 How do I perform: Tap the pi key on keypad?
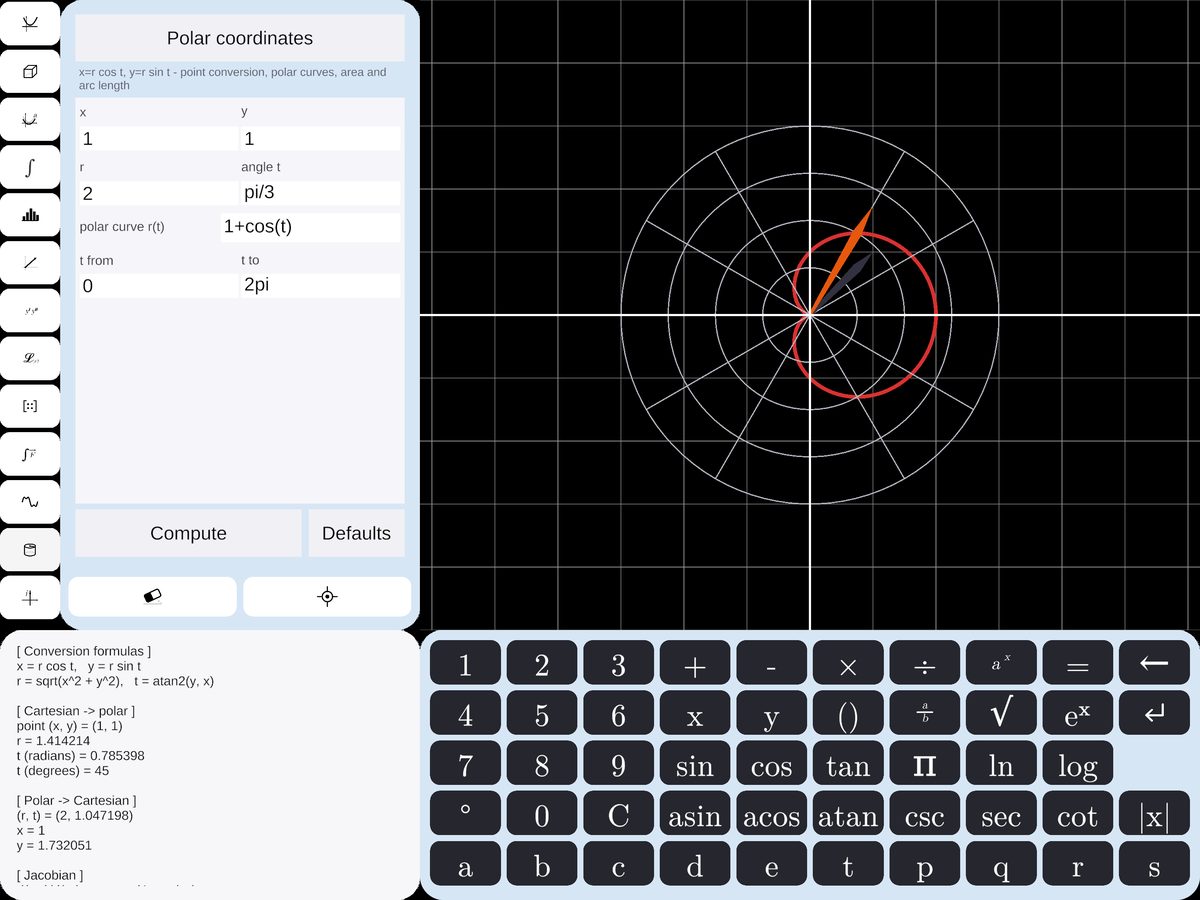click(924, 765)
